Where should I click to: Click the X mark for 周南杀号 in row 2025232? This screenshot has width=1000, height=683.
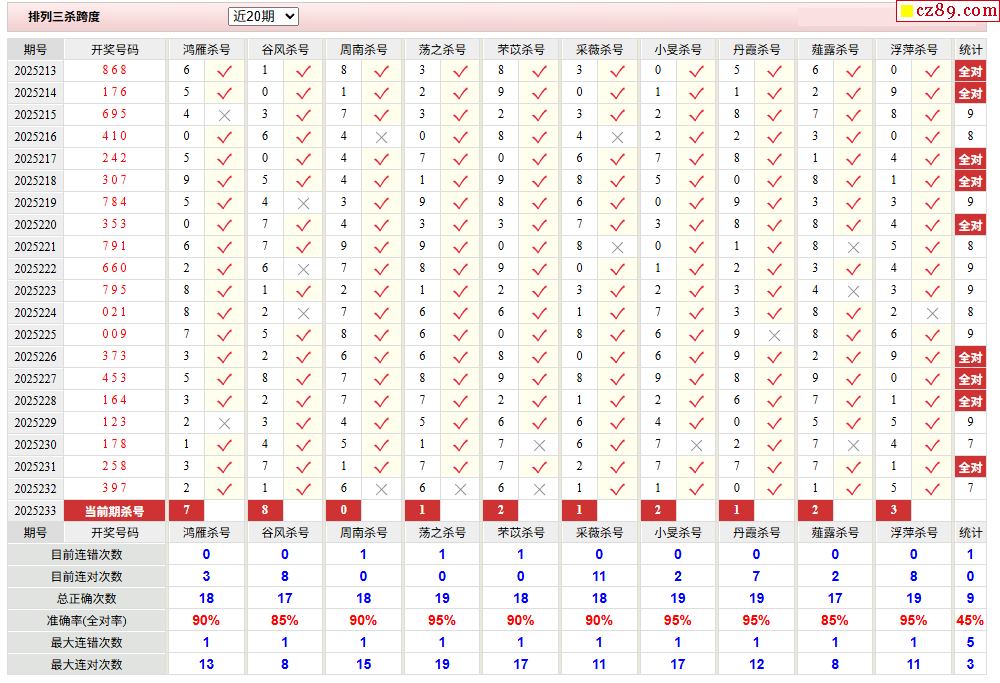tap(381, 489)
